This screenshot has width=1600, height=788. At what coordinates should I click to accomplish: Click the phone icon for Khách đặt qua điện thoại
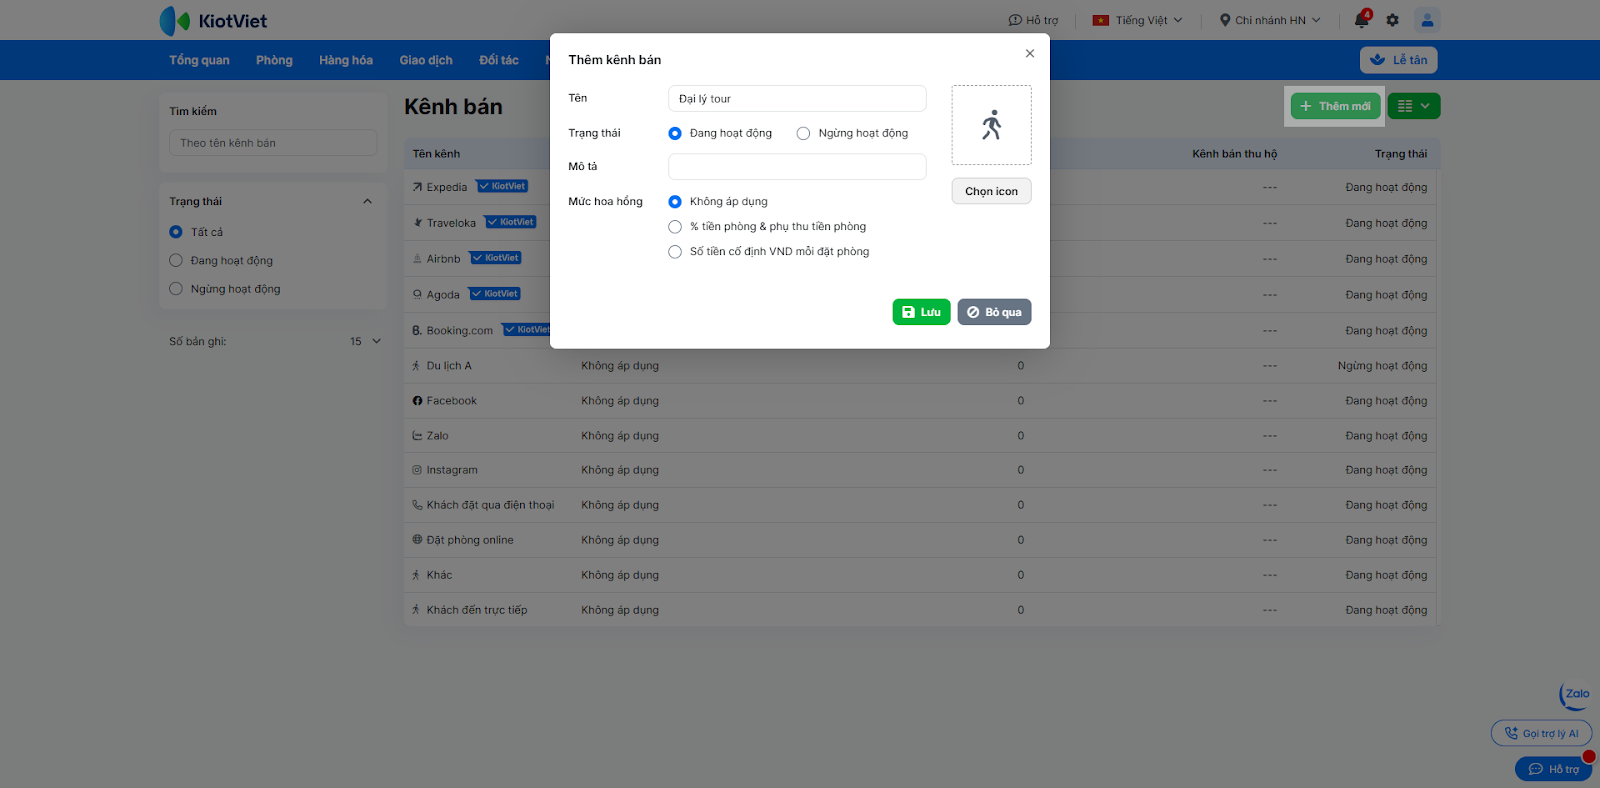[417, 505]
